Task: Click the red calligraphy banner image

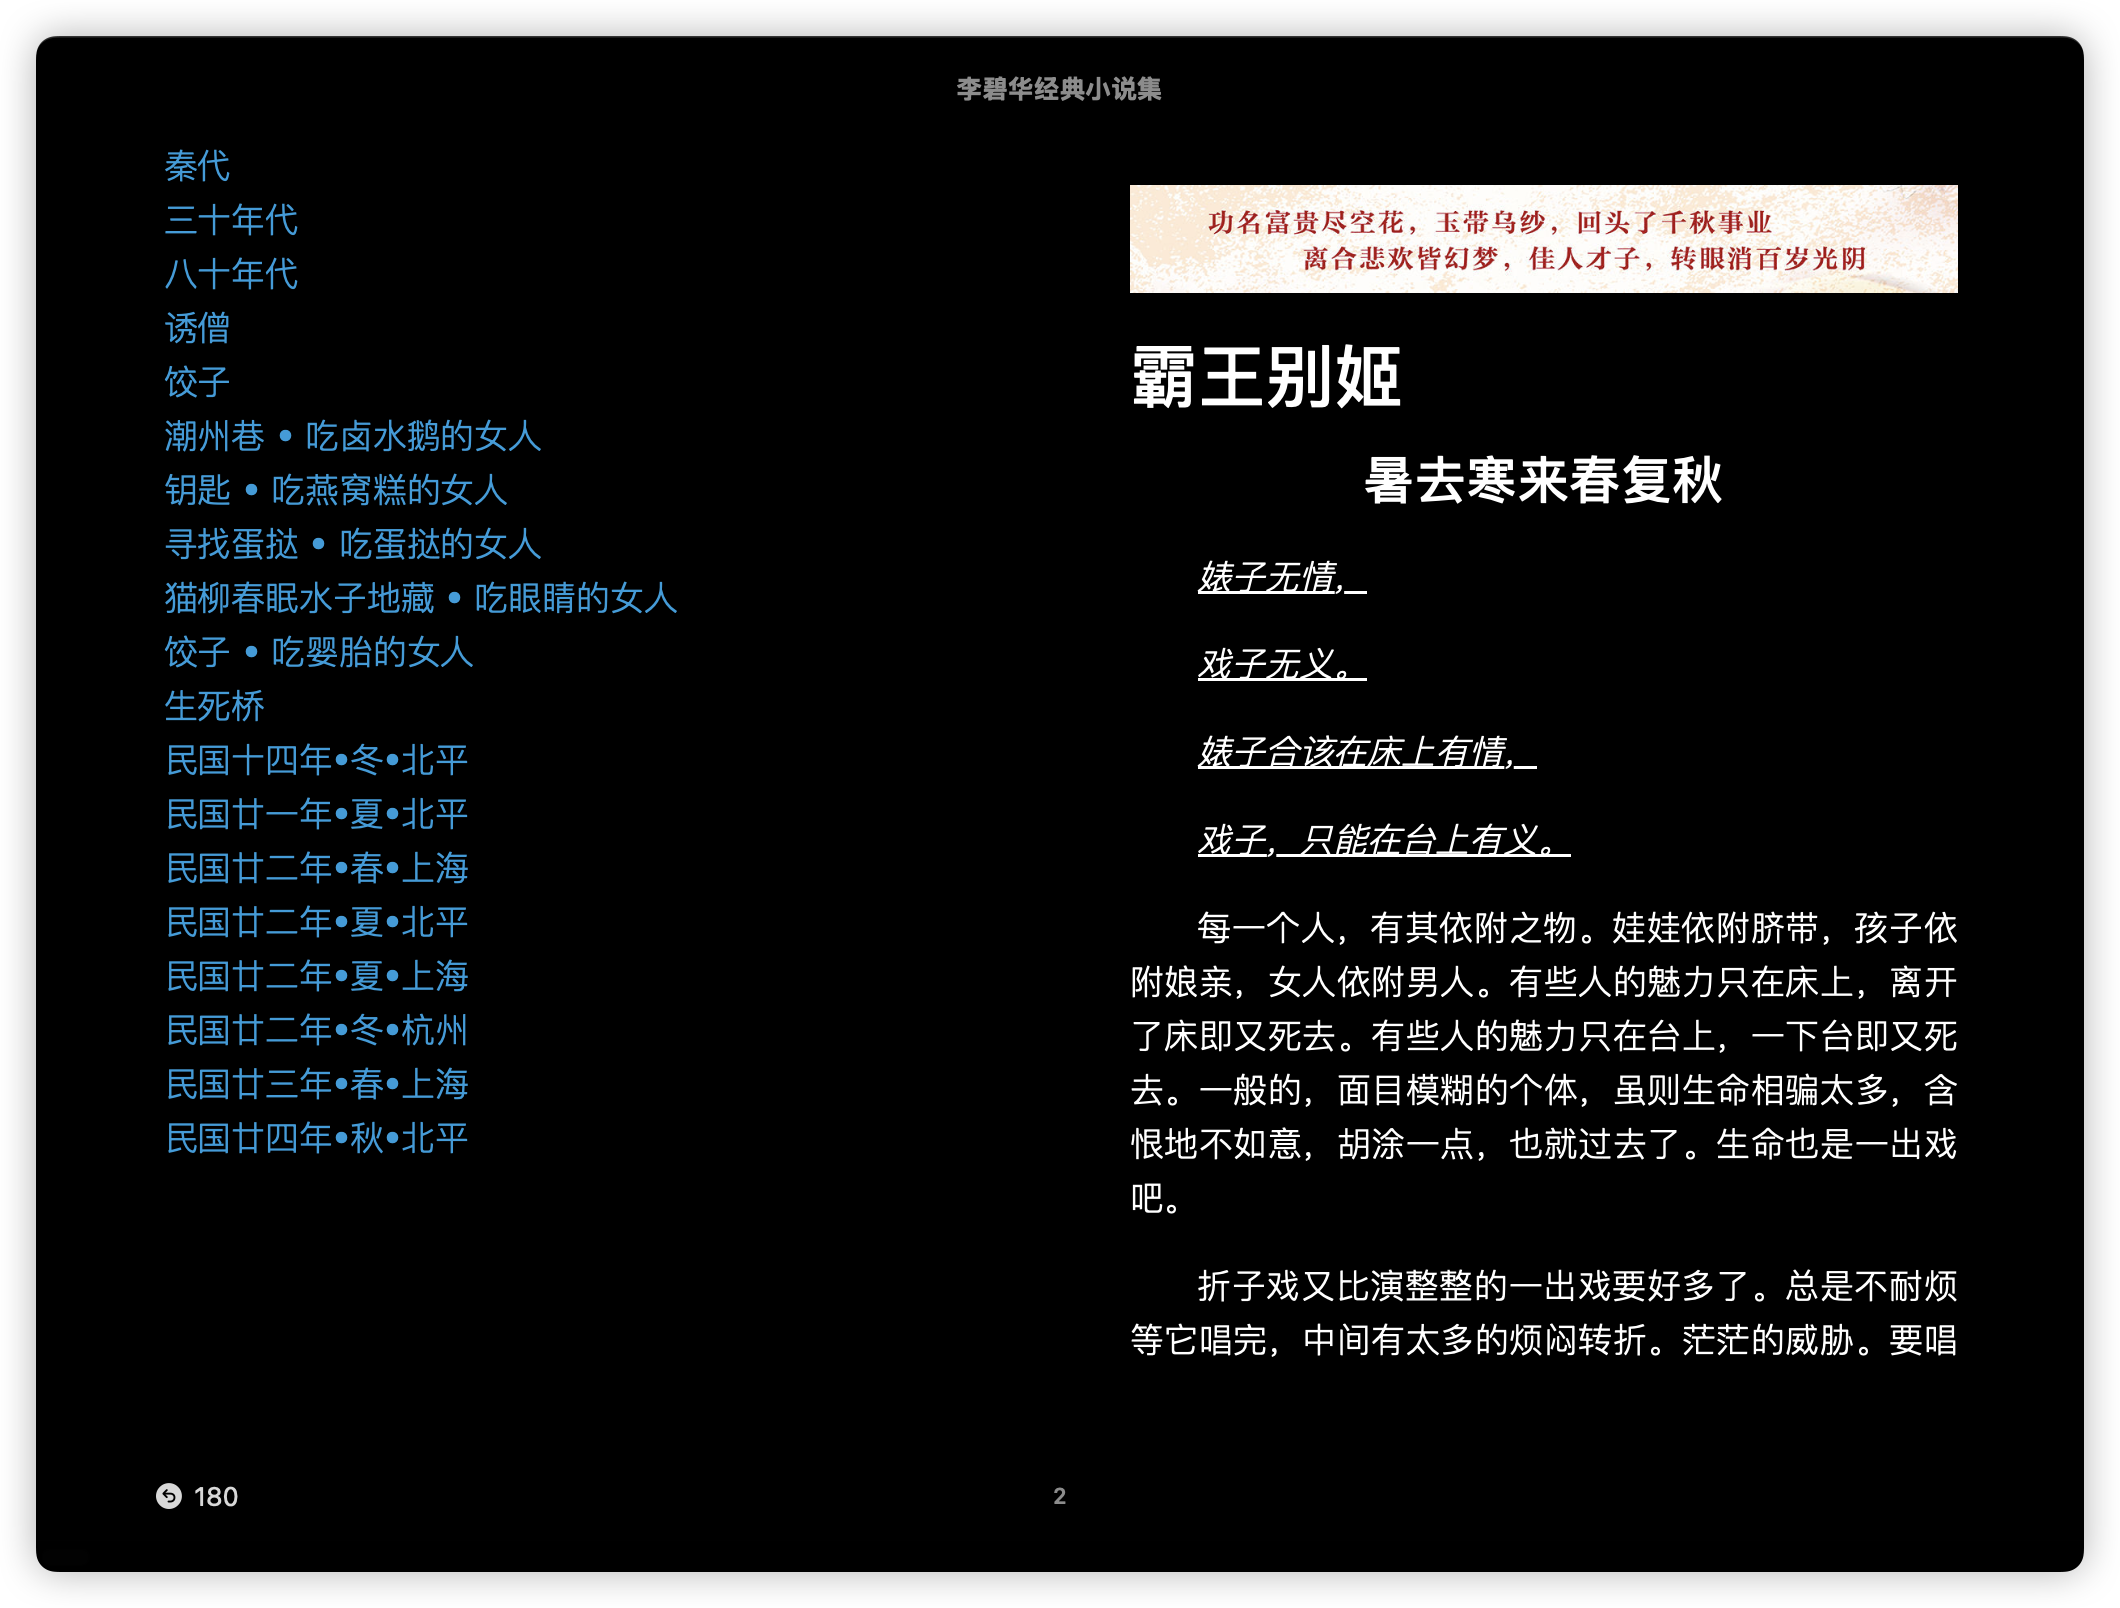Action: pyautogui.click(x=1543, y=239)
